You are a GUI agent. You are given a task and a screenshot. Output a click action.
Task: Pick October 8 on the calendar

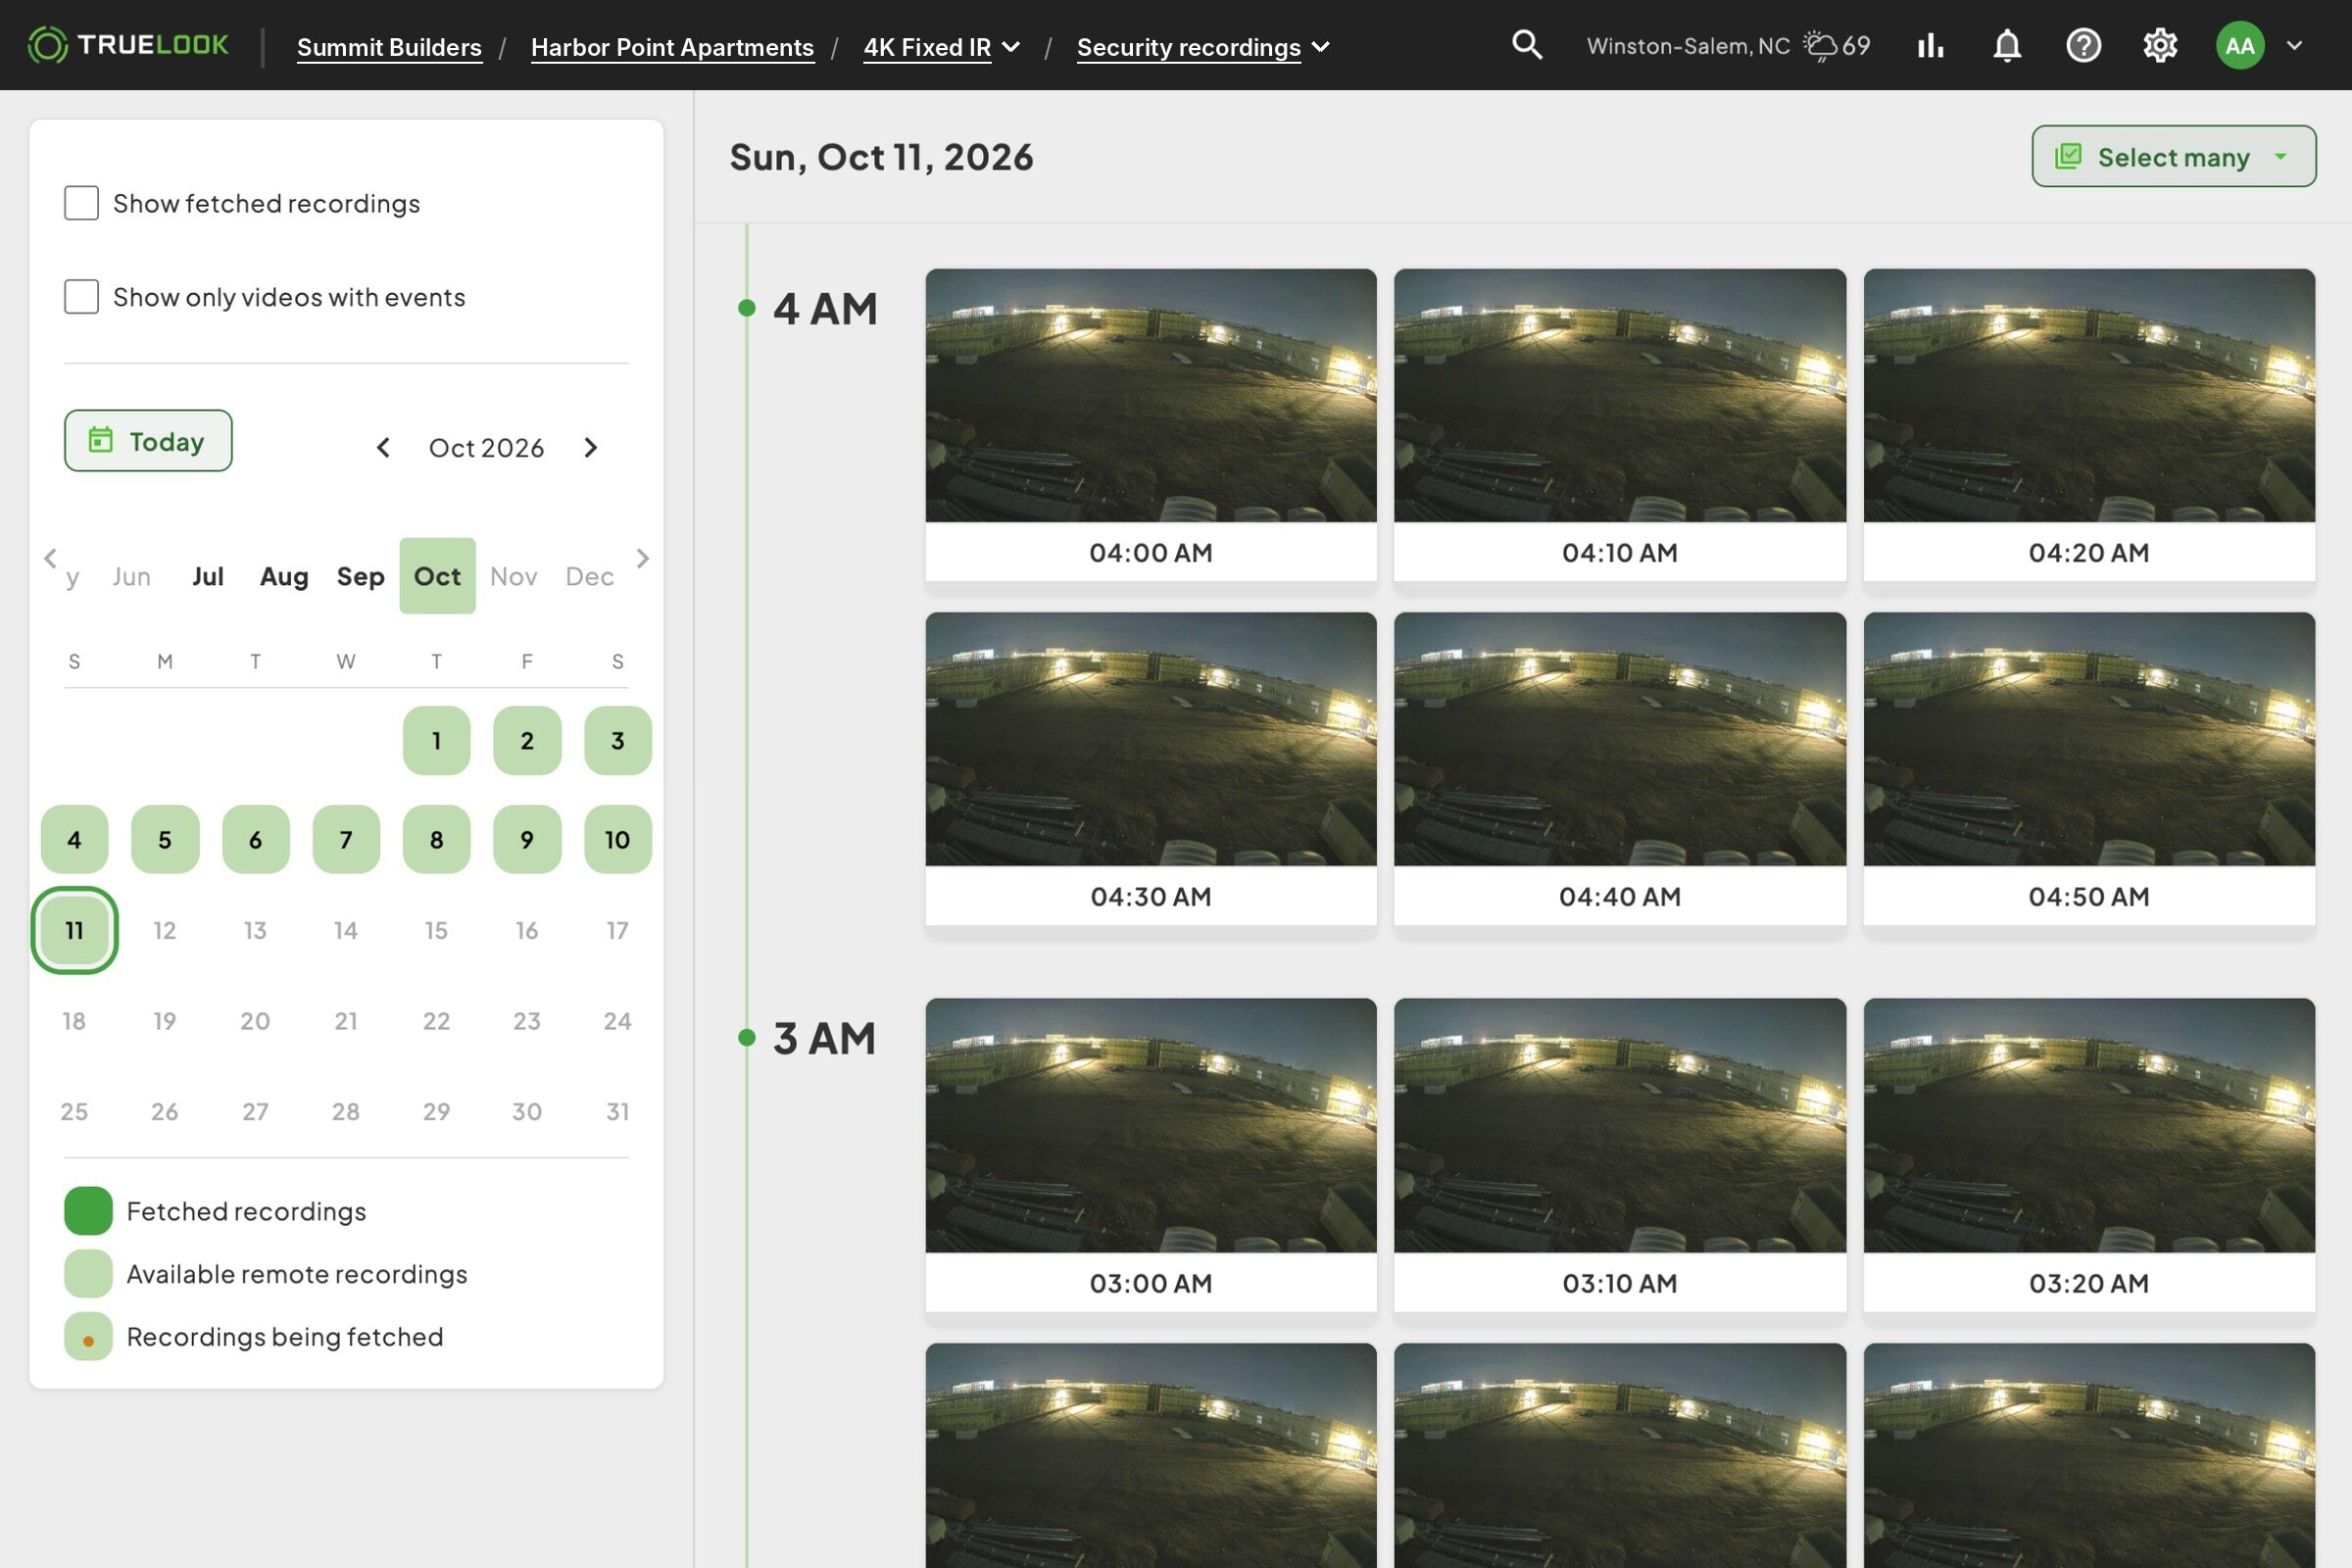pyautogui.click(x=436, y=840)
